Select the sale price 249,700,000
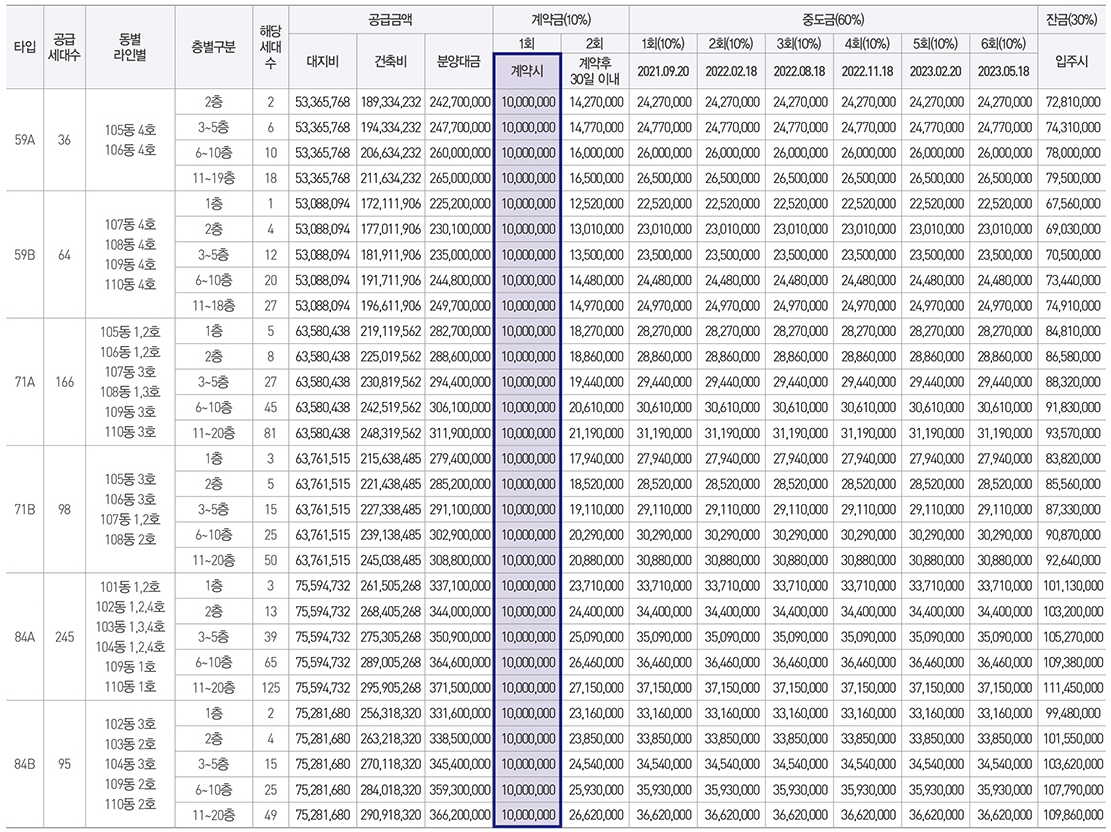The width and height of the screenshot is (1111, 832). click(x=460, y=305)
